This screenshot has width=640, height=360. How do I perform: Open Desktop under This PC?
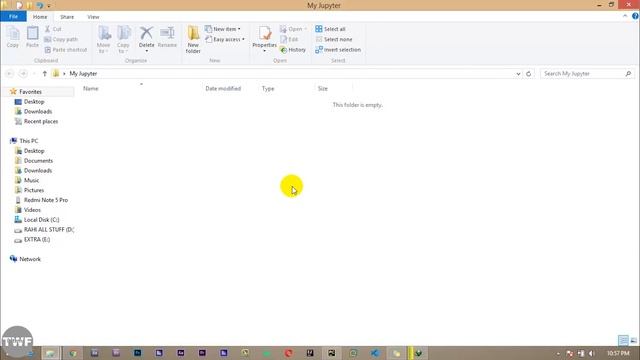pos(34,151)
